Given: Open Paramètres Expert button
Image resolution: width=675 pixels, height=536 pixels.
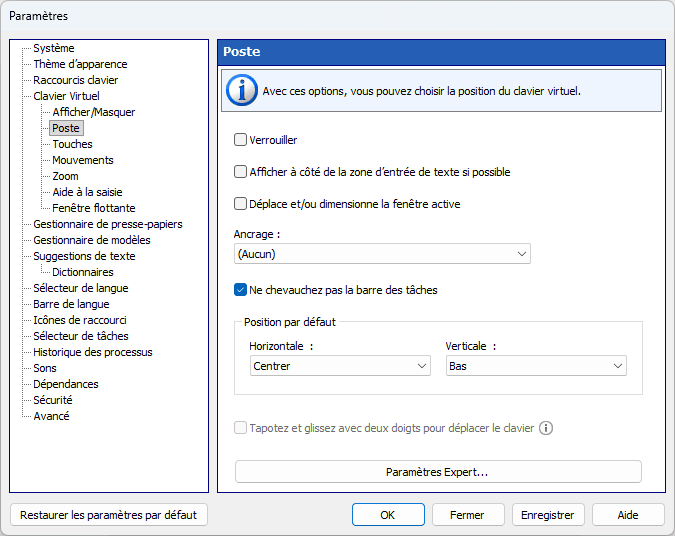Looking at the screenshot, I should [x=438, y=472].
